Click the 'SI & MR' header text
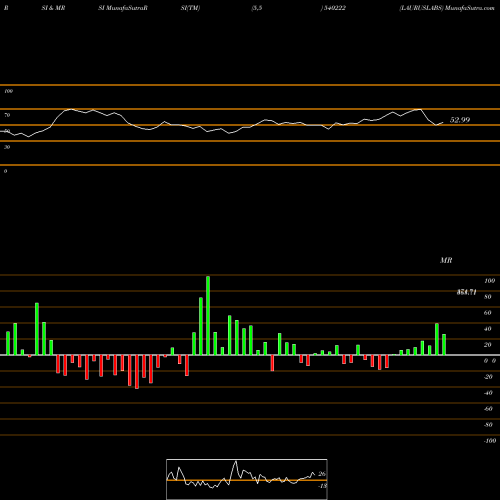Viewport: 500px width, 500px height. pos(53,8)
